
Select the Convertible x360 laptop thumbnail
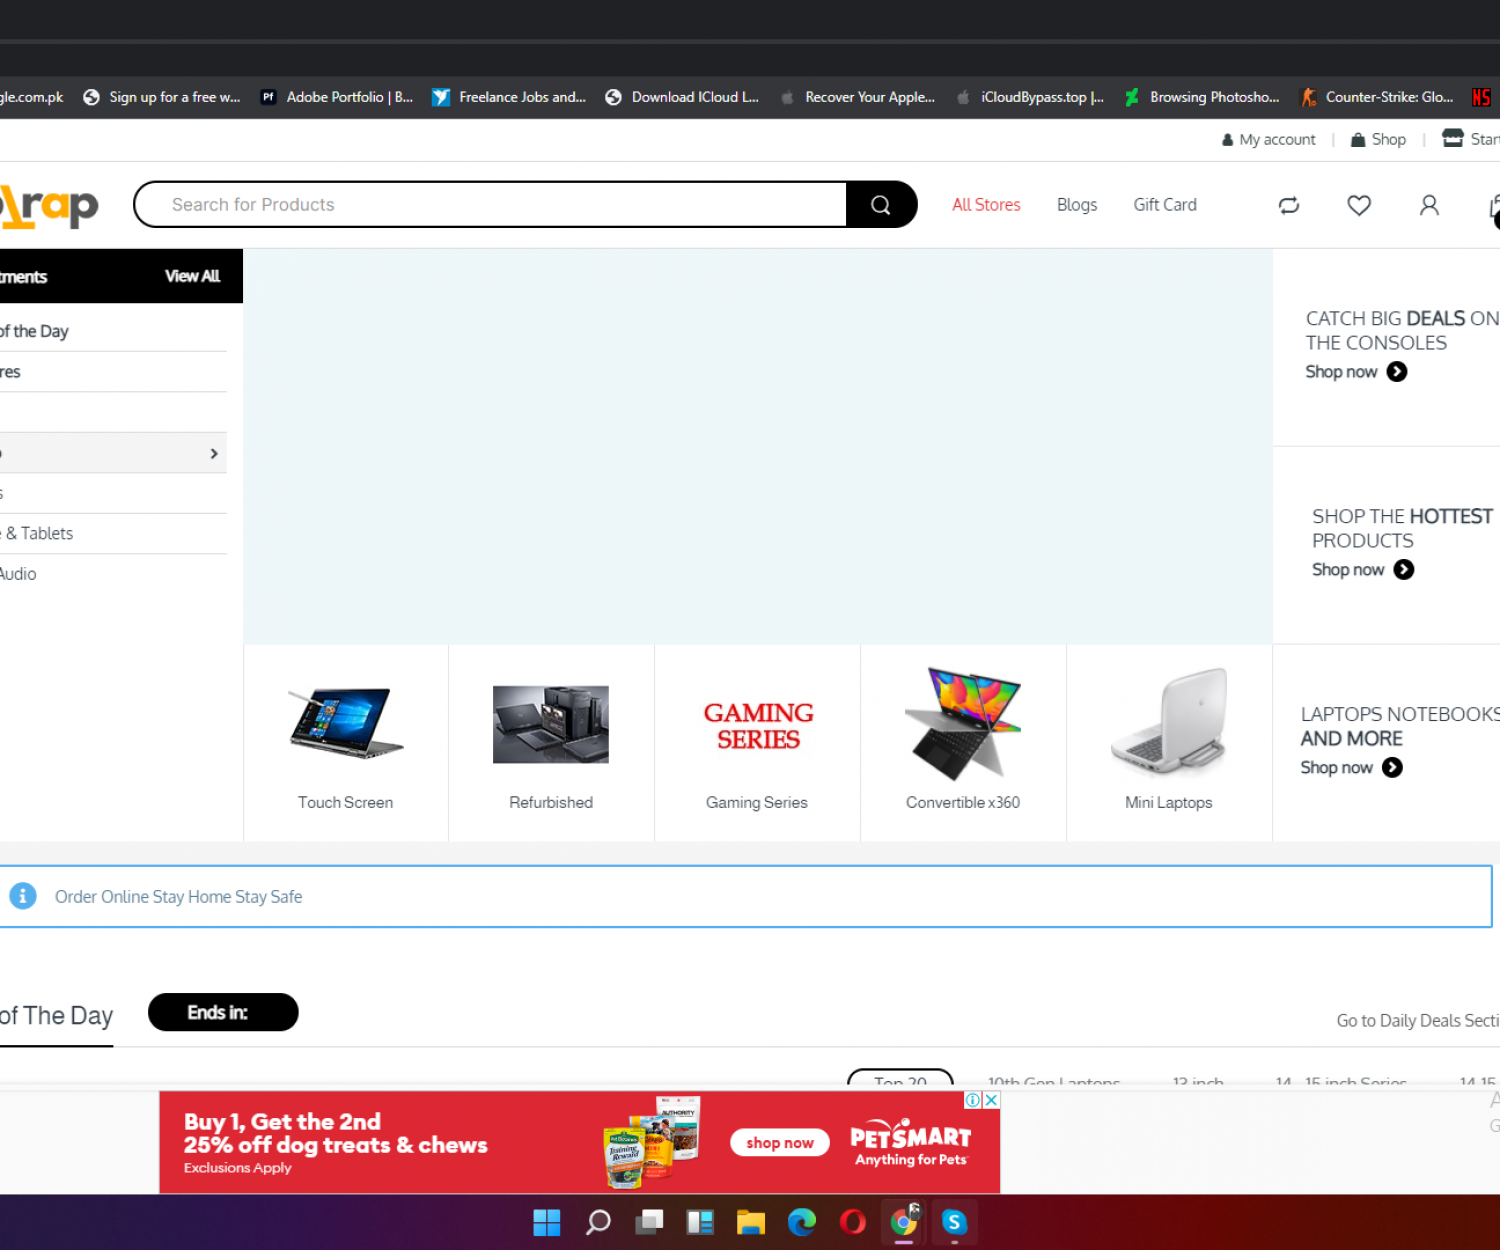point(963,725)
